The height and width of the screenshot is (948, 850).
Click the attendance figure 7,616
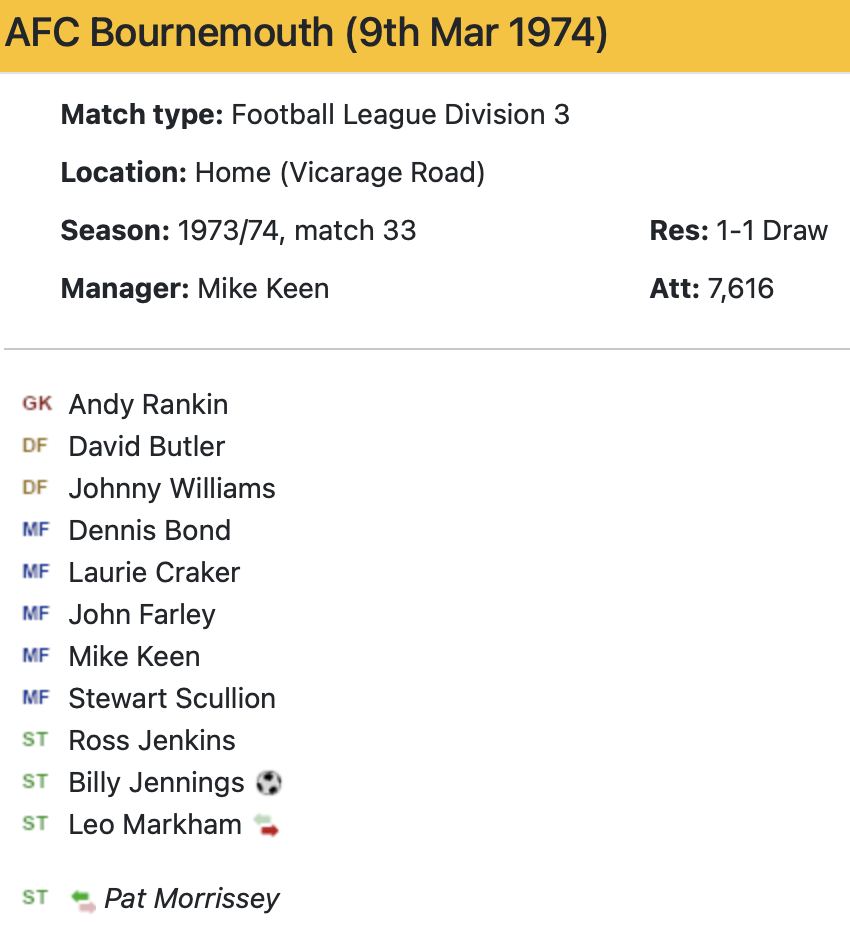(x=740, y=290)
